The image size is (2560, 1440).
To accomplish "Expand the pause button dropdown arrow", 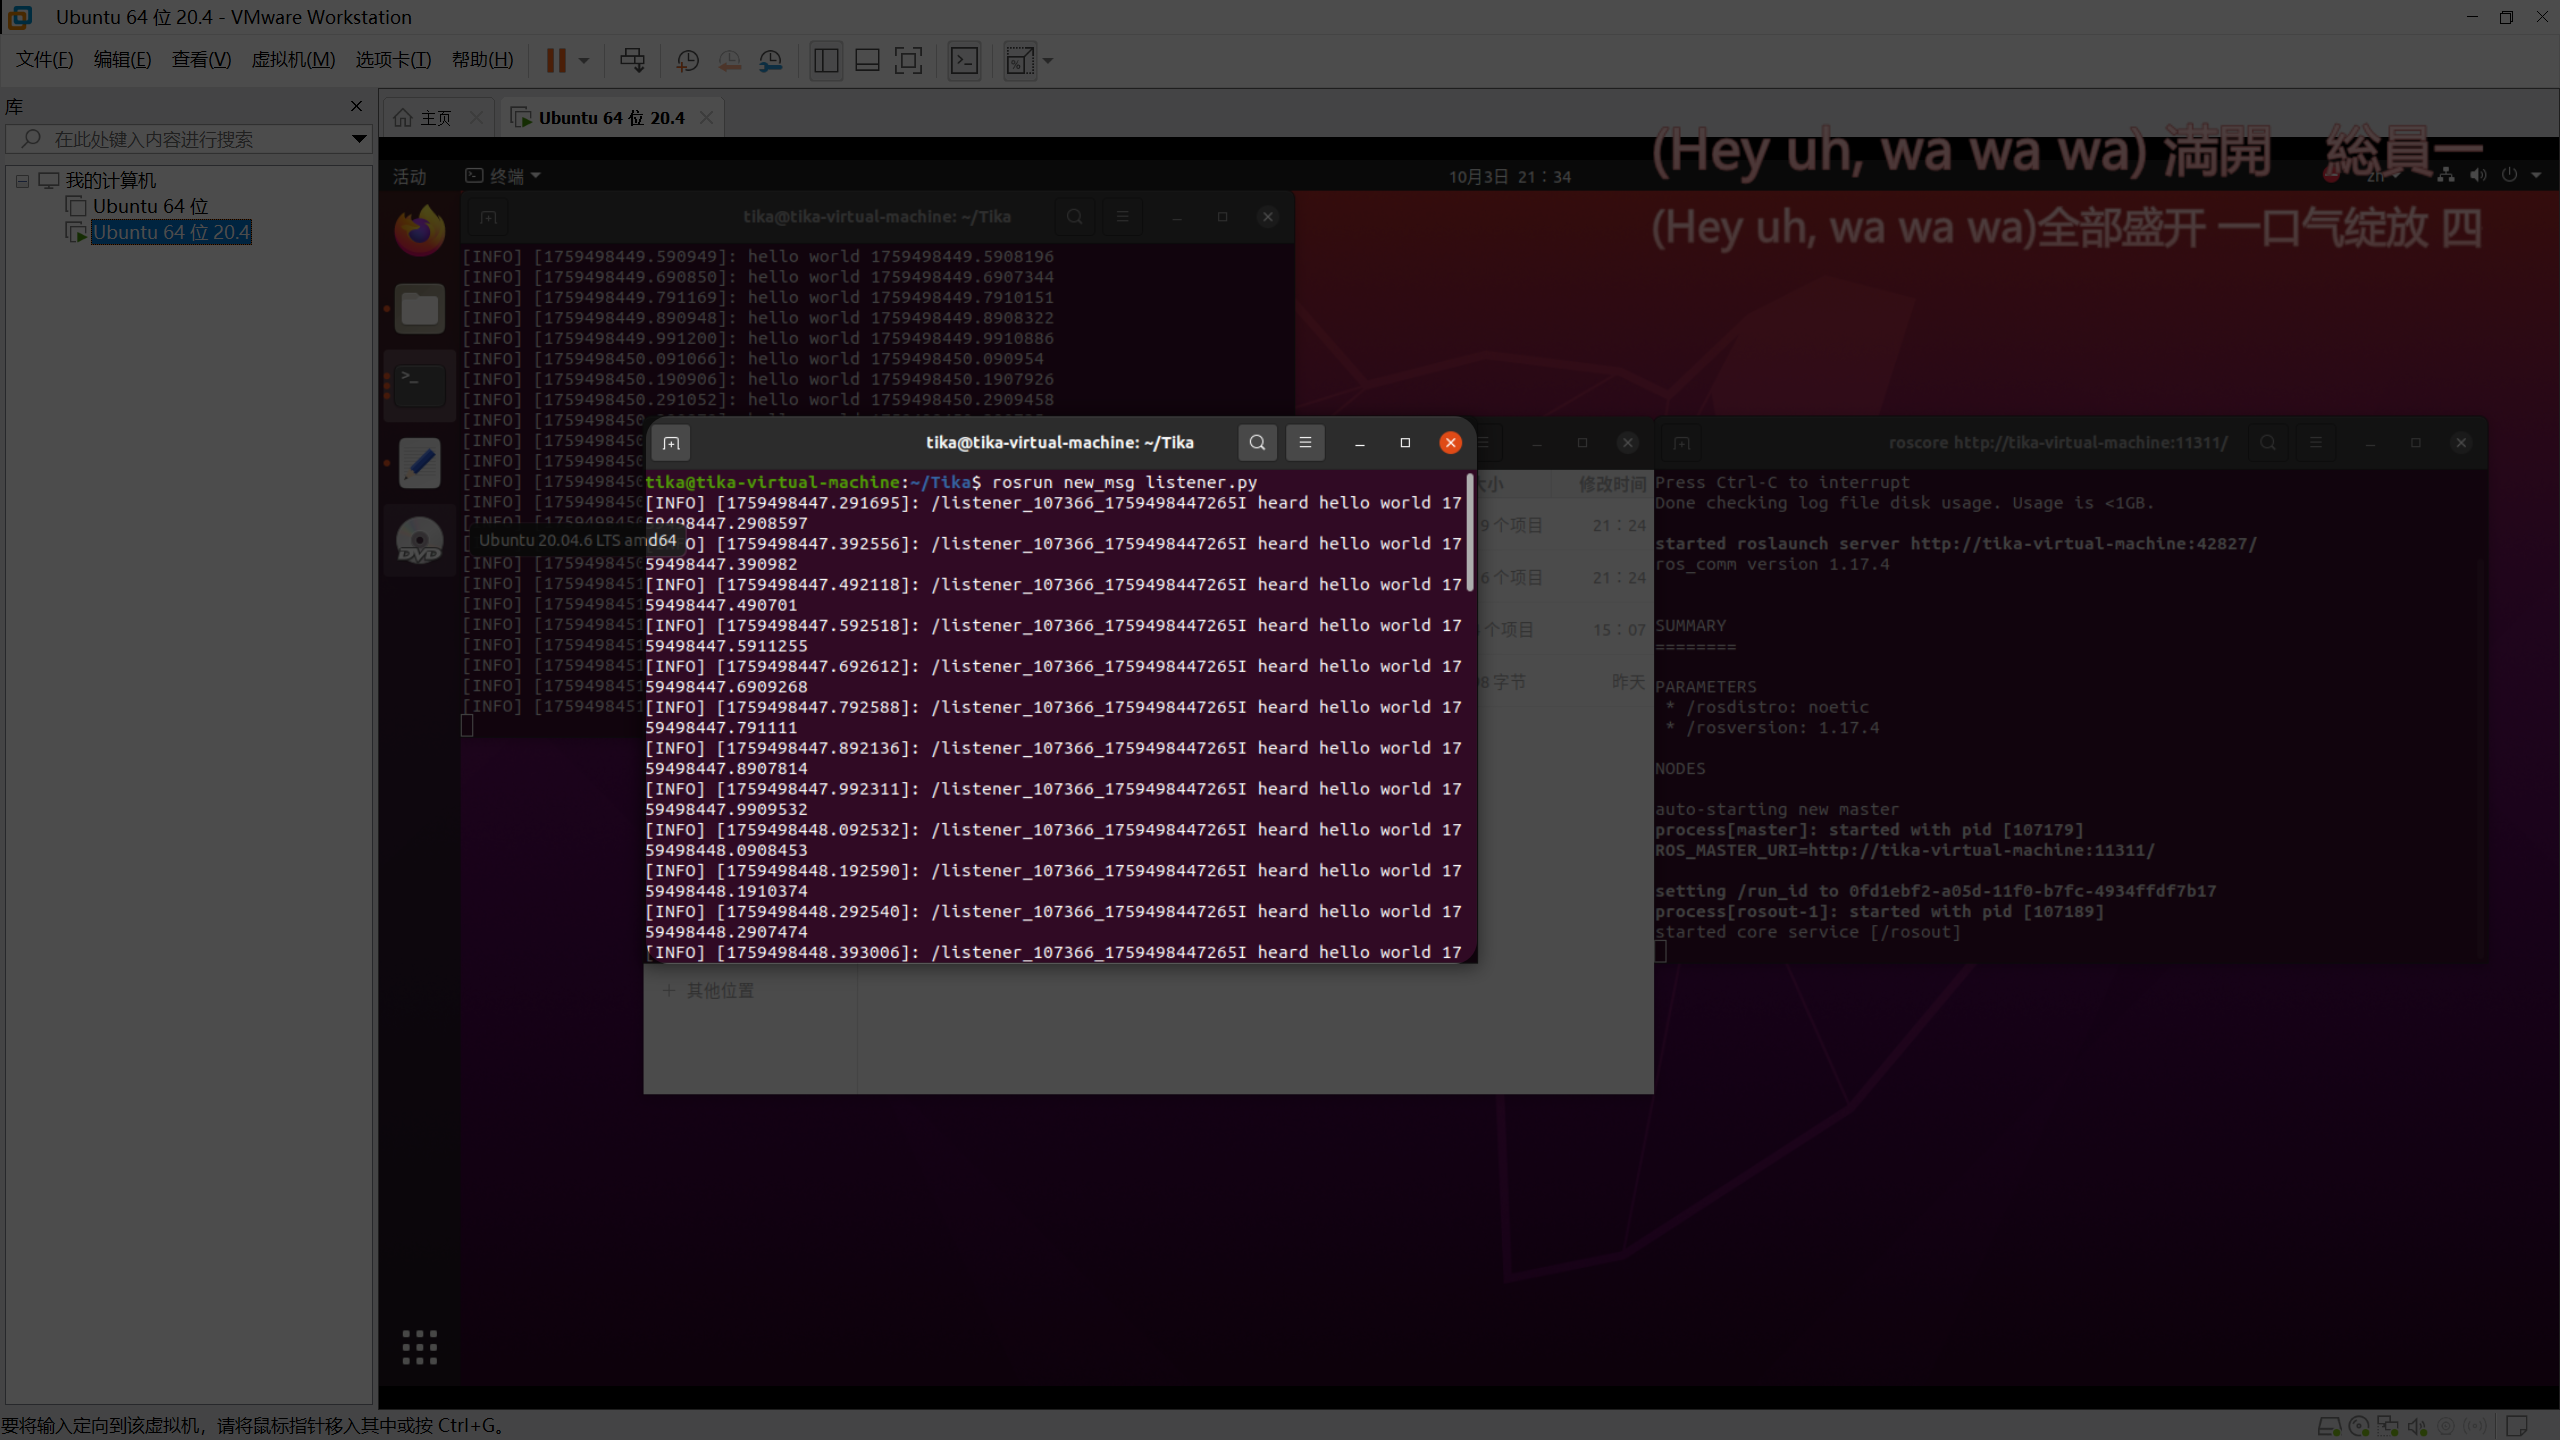I will [x=584, y=61].
